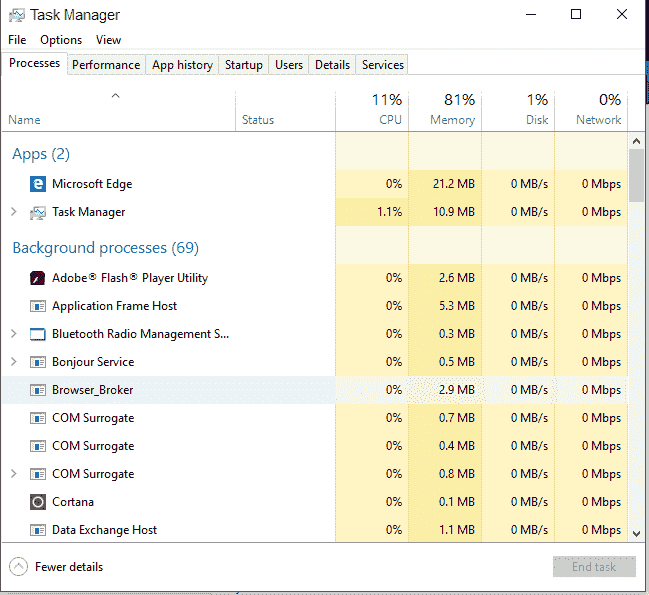
Task: Click the Application Frame Host icon
Action: click(x=38, y=306)
